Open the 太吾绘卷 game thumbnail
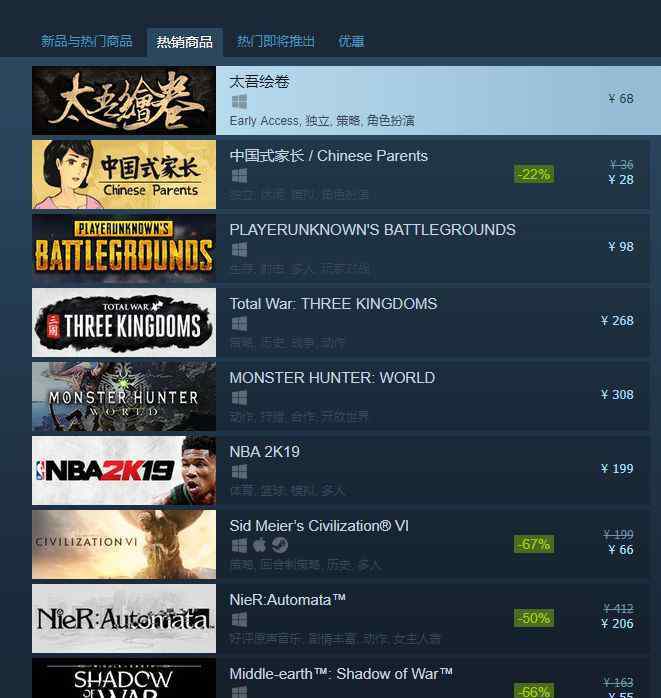The height and width of the screenshot is (698, 661). click(x=124, y=101)
